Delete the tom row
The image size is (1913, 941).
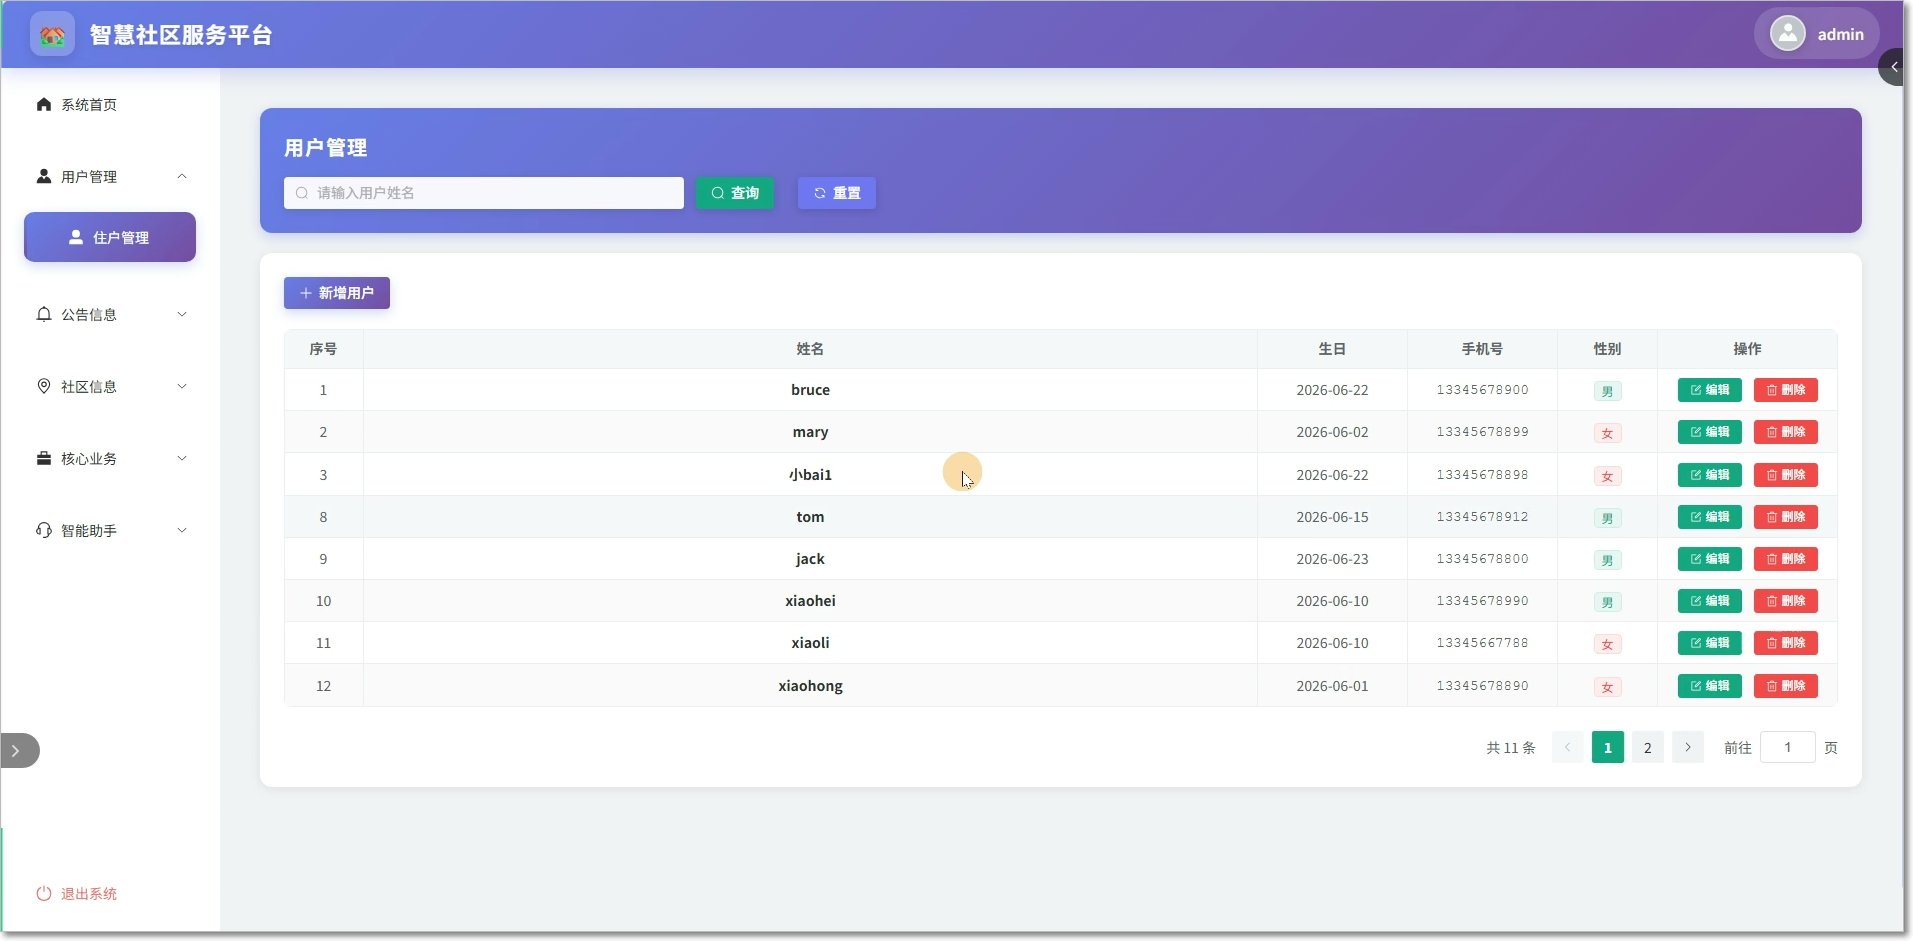point(1786,517)
